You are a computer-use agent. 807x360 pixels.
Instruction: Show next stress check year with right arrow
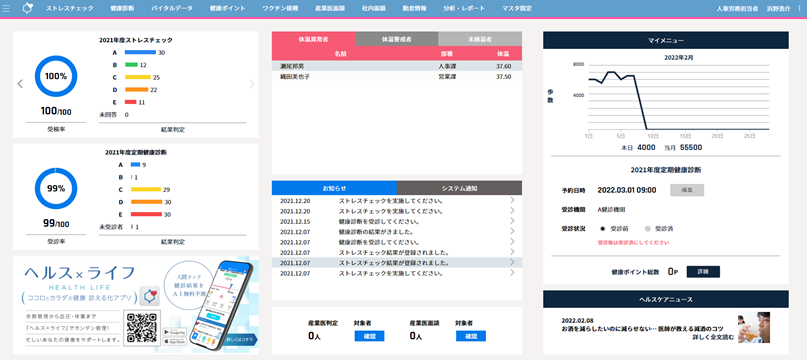pyautogui.click(x=252, y=83)
